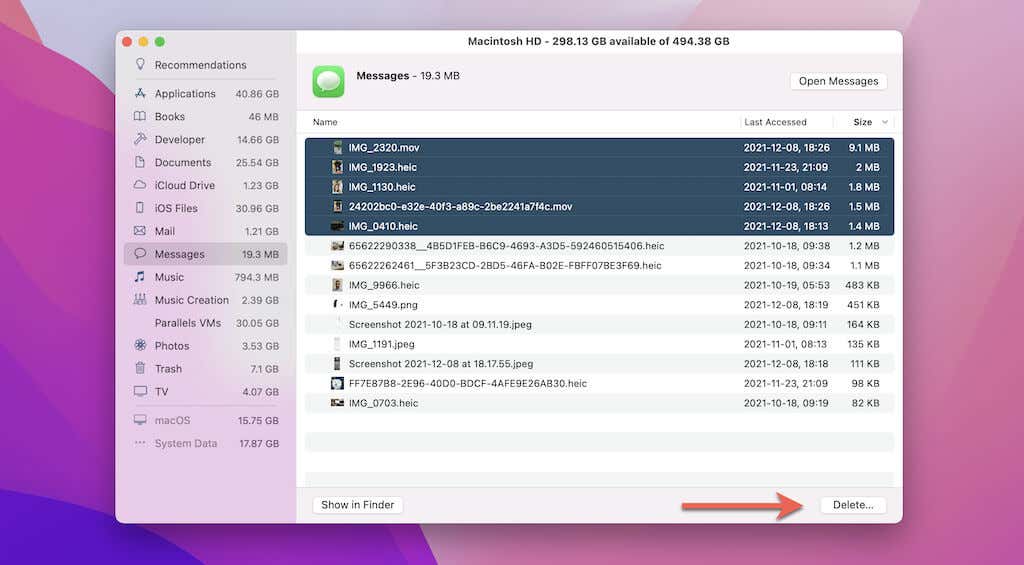Viewport: 1024px width, 565px height.
Task: Sort list by Name column header
Action: coord(326,122)
